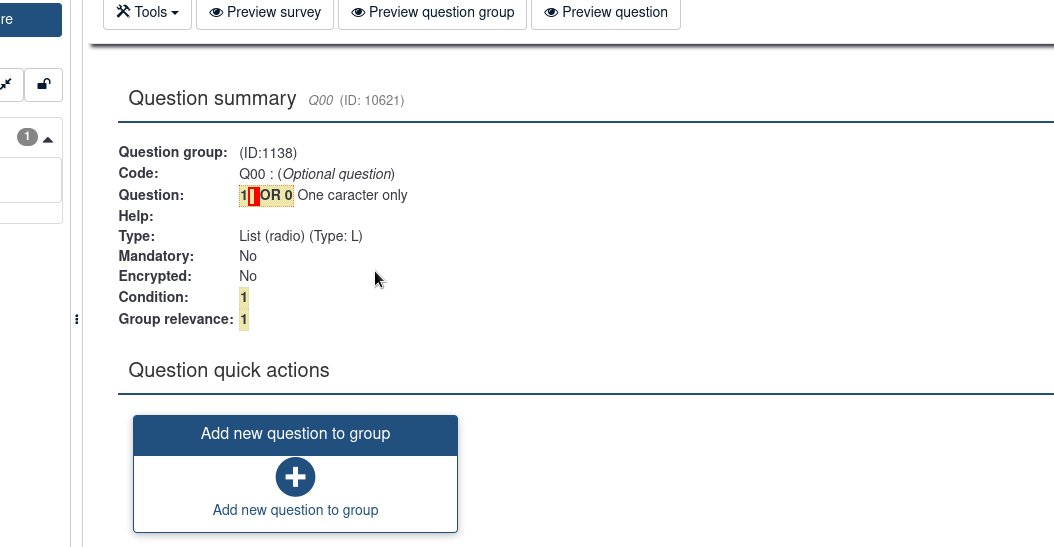Toggle the sidebar unlock padlock icon
This screenshot has width=1054, height=547.
(44, 85)
